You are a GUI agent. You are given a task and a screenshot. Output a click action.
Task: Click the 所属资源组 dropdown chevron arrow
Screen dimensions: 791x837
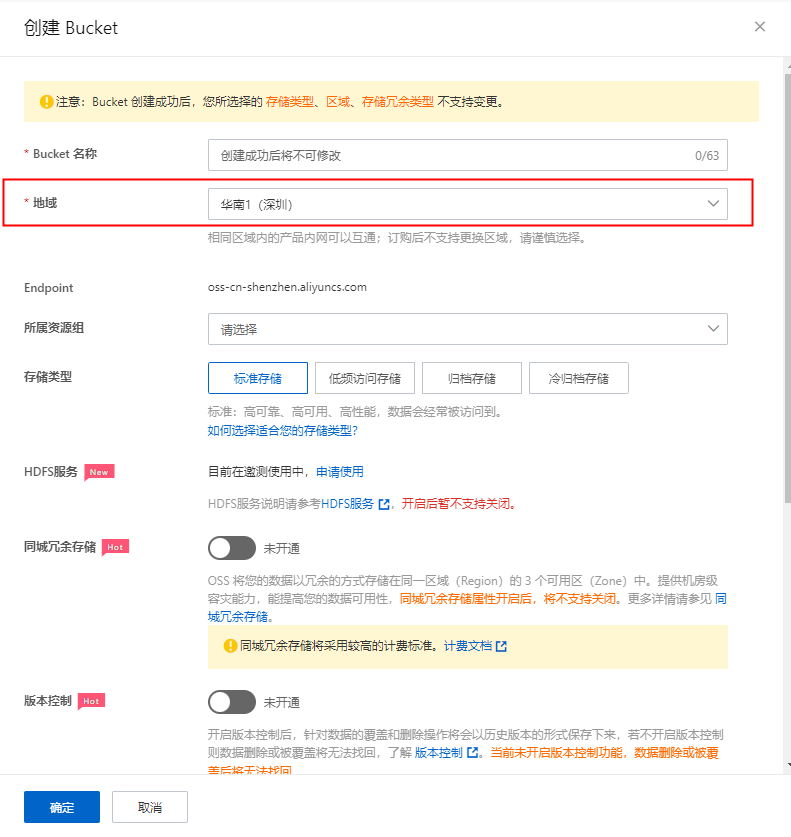click(713, 328)
